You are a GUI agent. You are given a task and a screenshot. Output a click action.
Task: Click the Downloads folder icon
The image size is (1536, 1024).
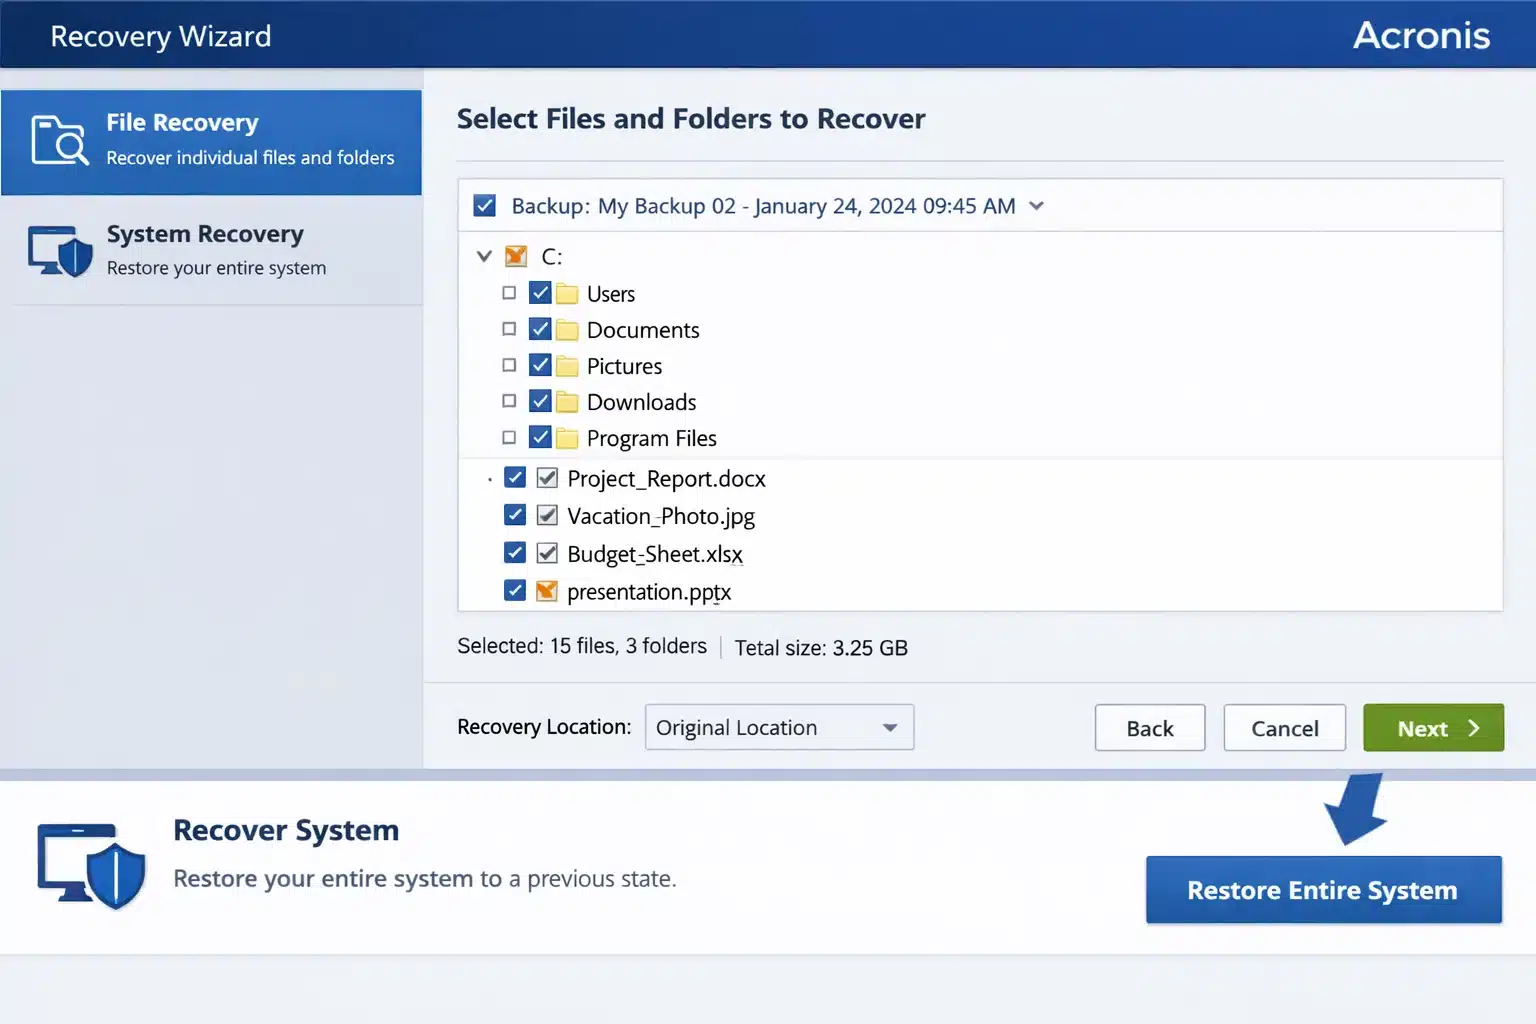pyautogui.click(x=567, y=401)
